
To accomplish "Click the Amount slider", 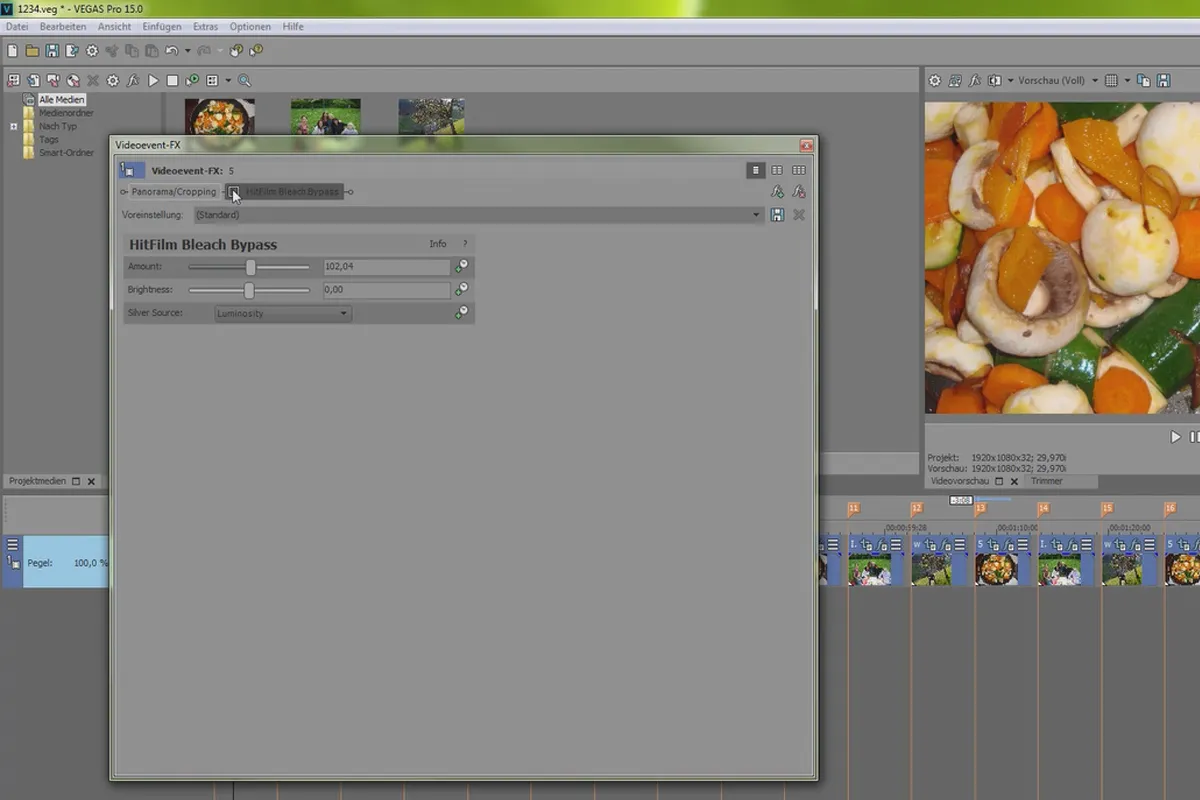I will [x=249, y=267].
